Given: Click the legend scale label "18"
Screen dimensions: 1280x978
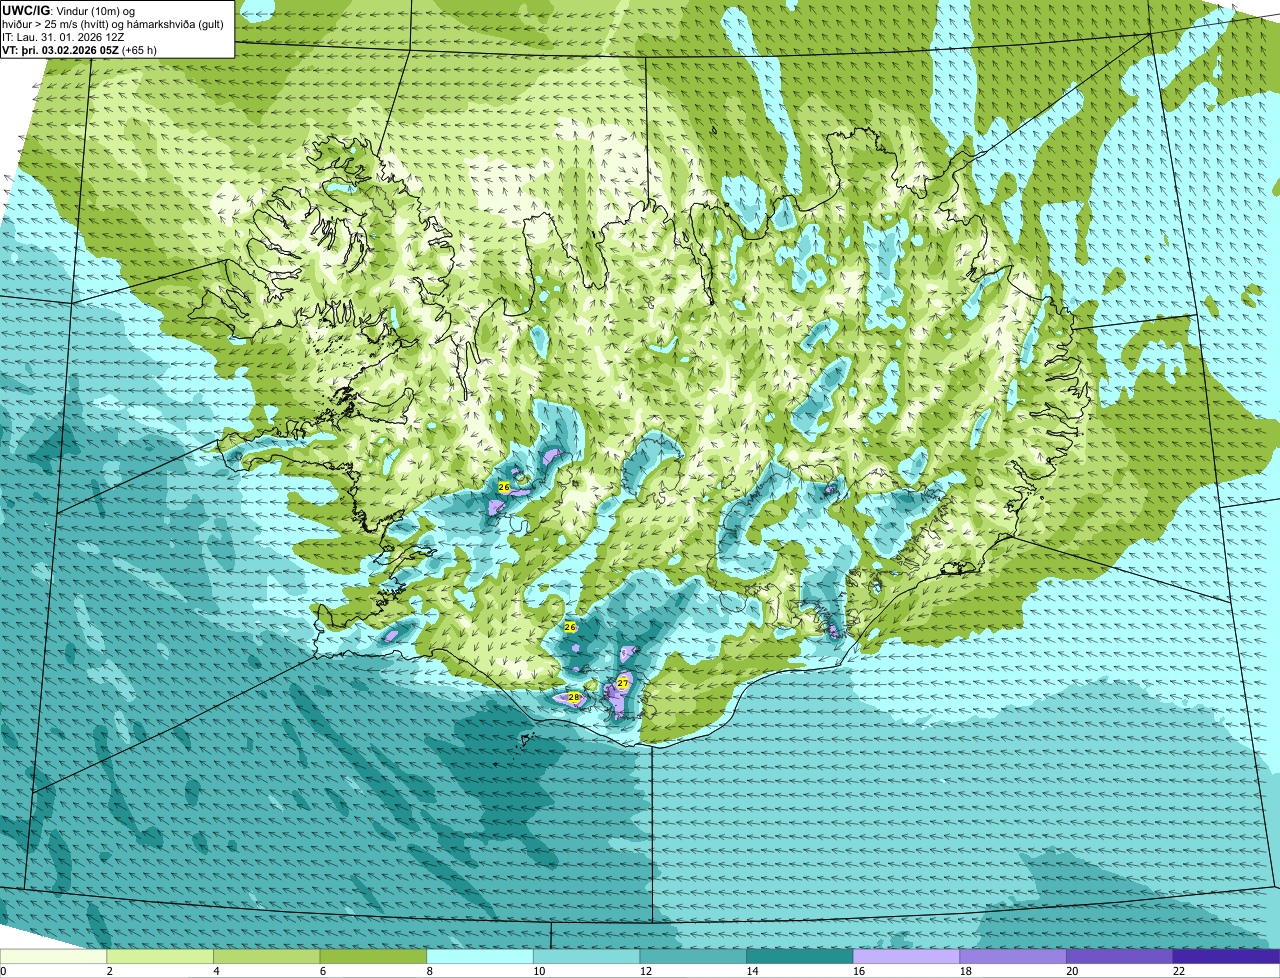Looking at the screenshot, I should click(966, 971).
